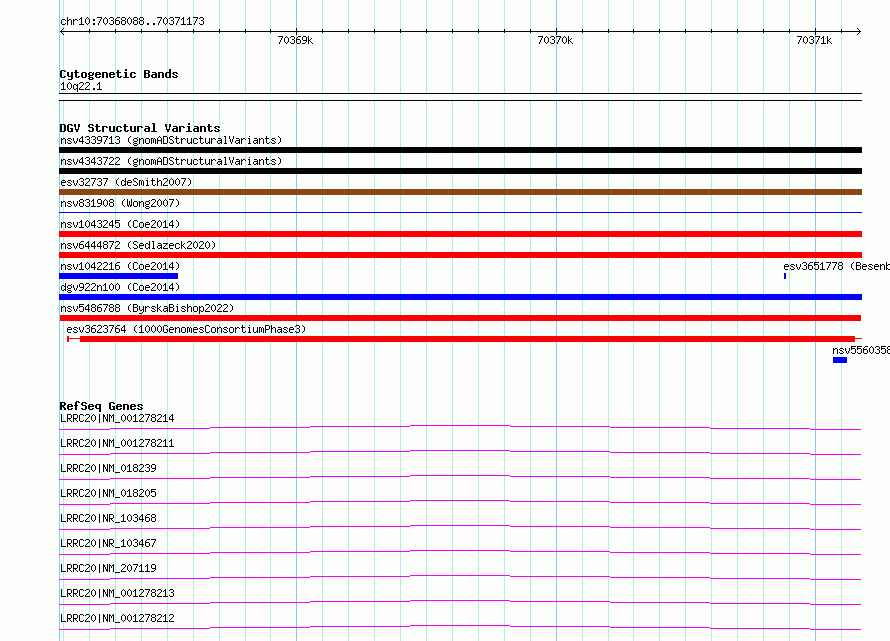The width and height of the screenshot is (890, 641).
Task: Select the DGV Structural Variants track title
Action: pos(140,128)
